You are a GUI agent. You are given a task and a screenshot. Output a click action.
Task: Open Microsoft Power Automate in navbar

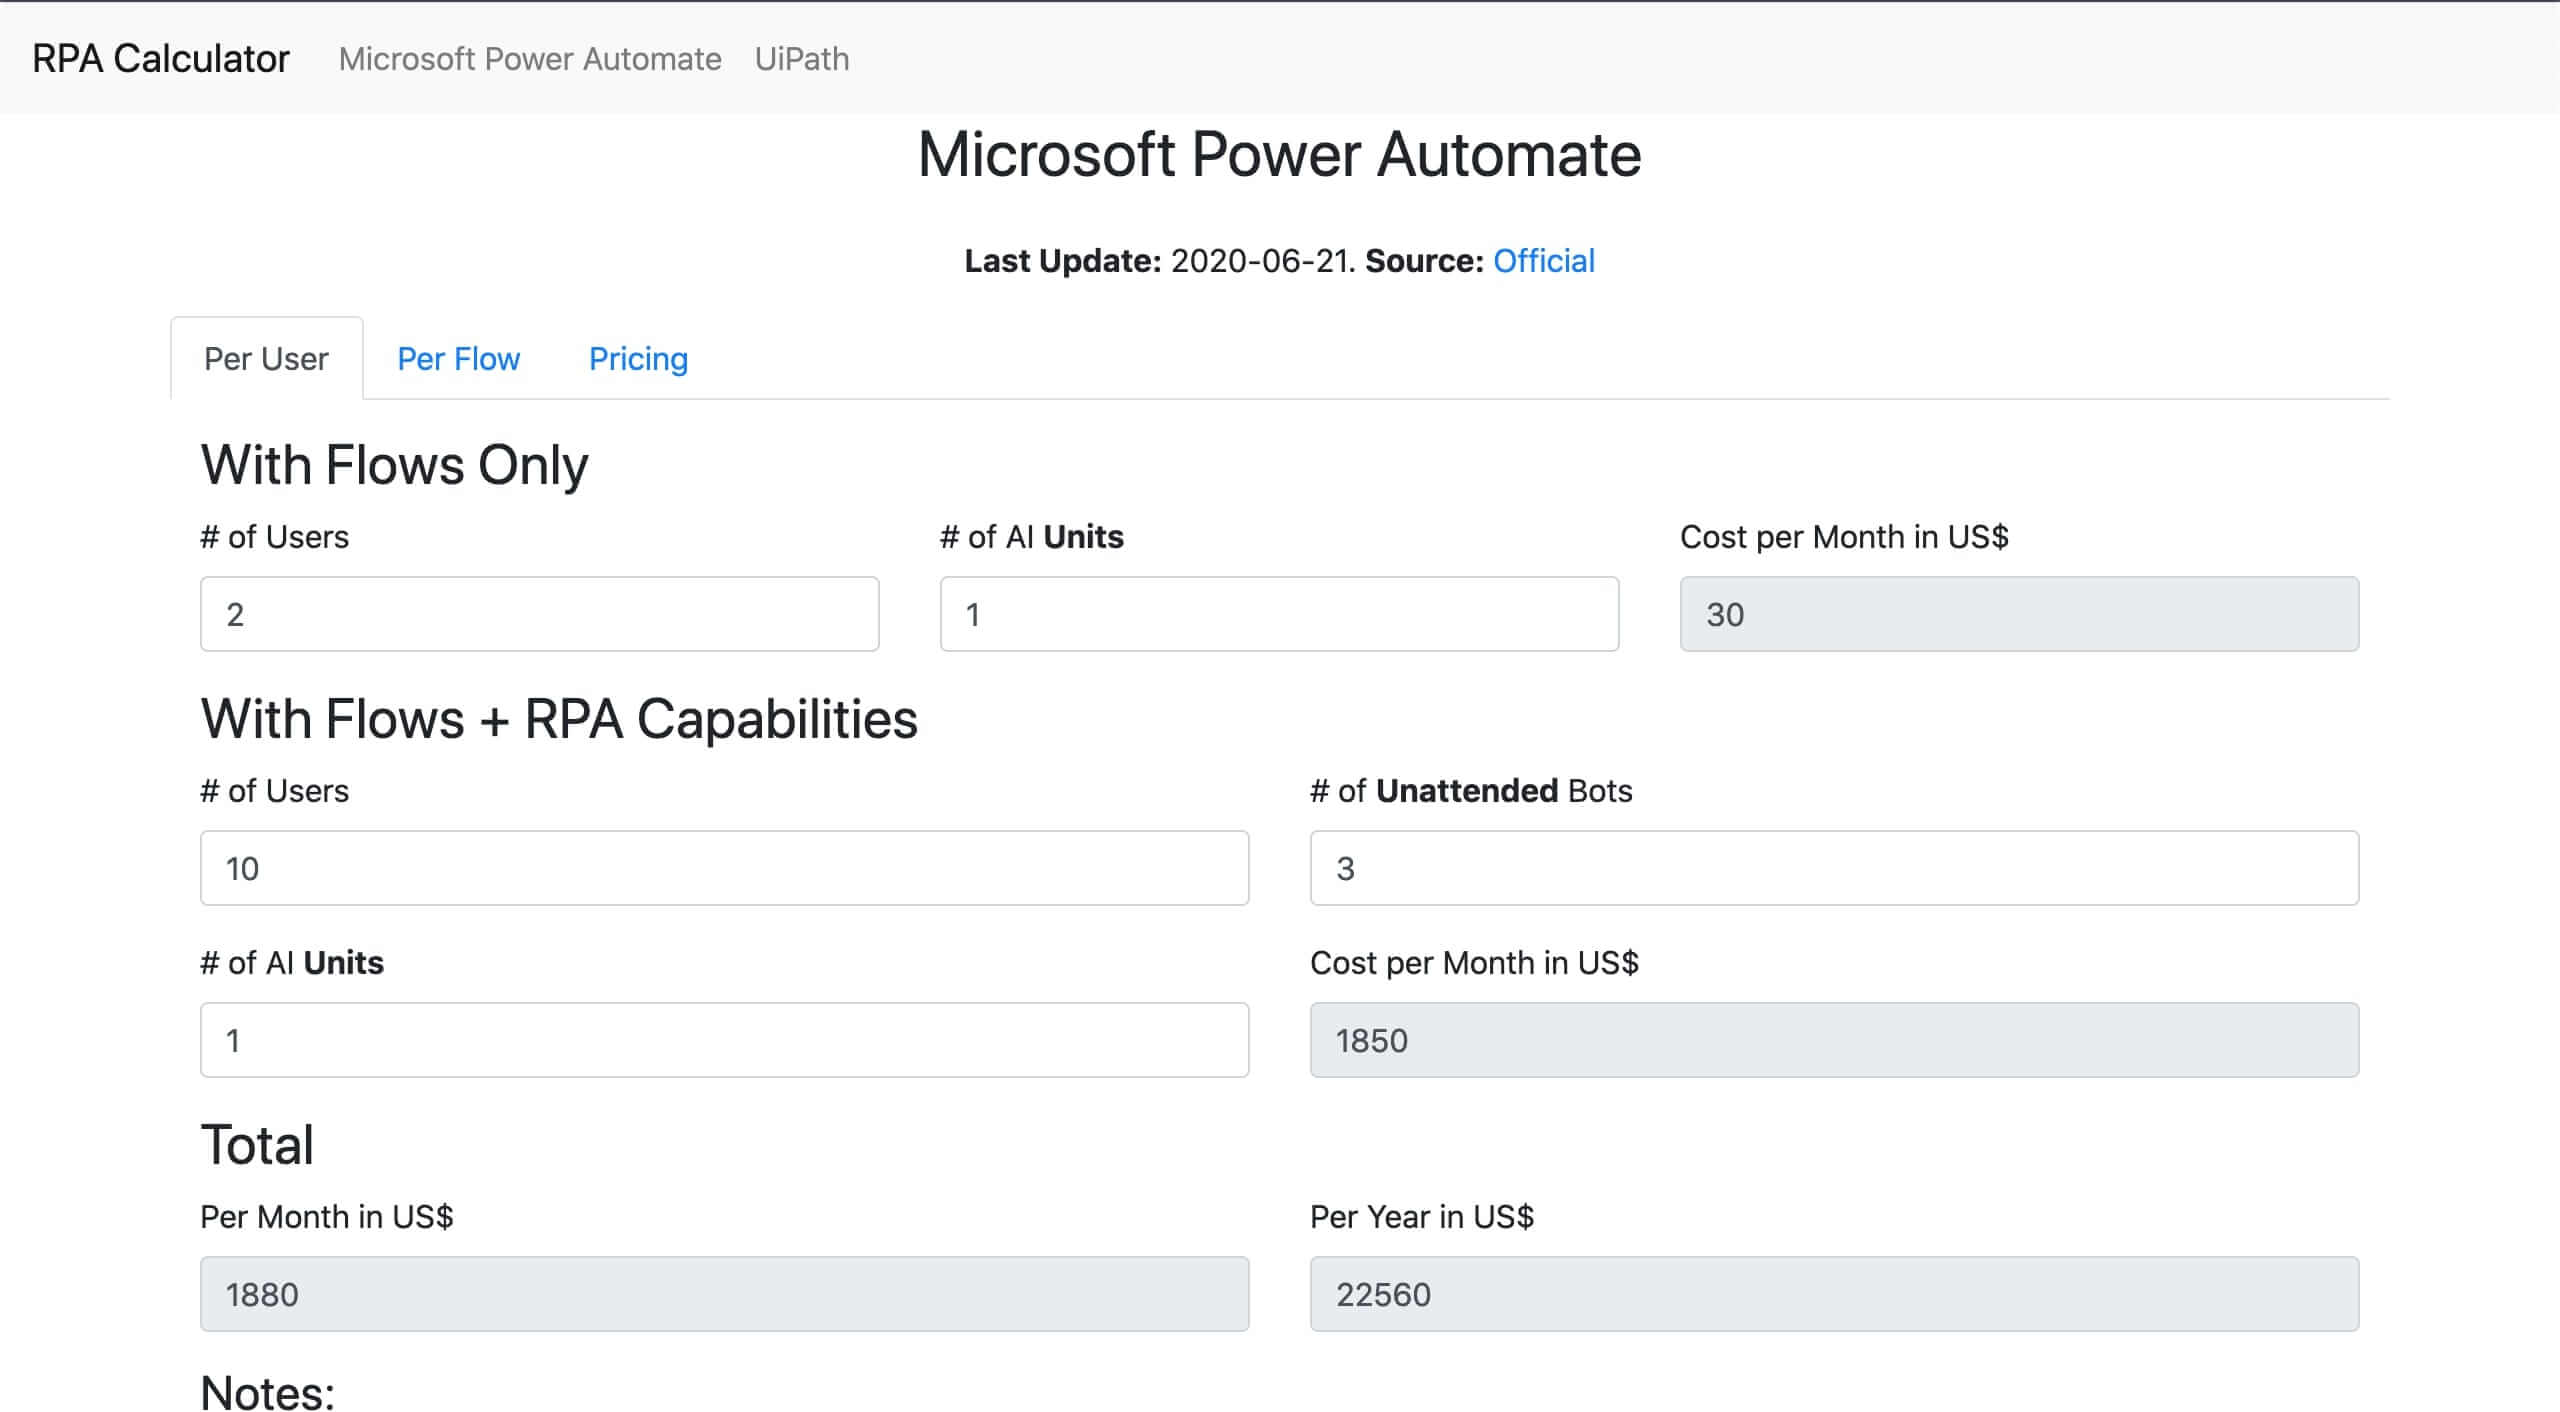[x=529, y=59]
